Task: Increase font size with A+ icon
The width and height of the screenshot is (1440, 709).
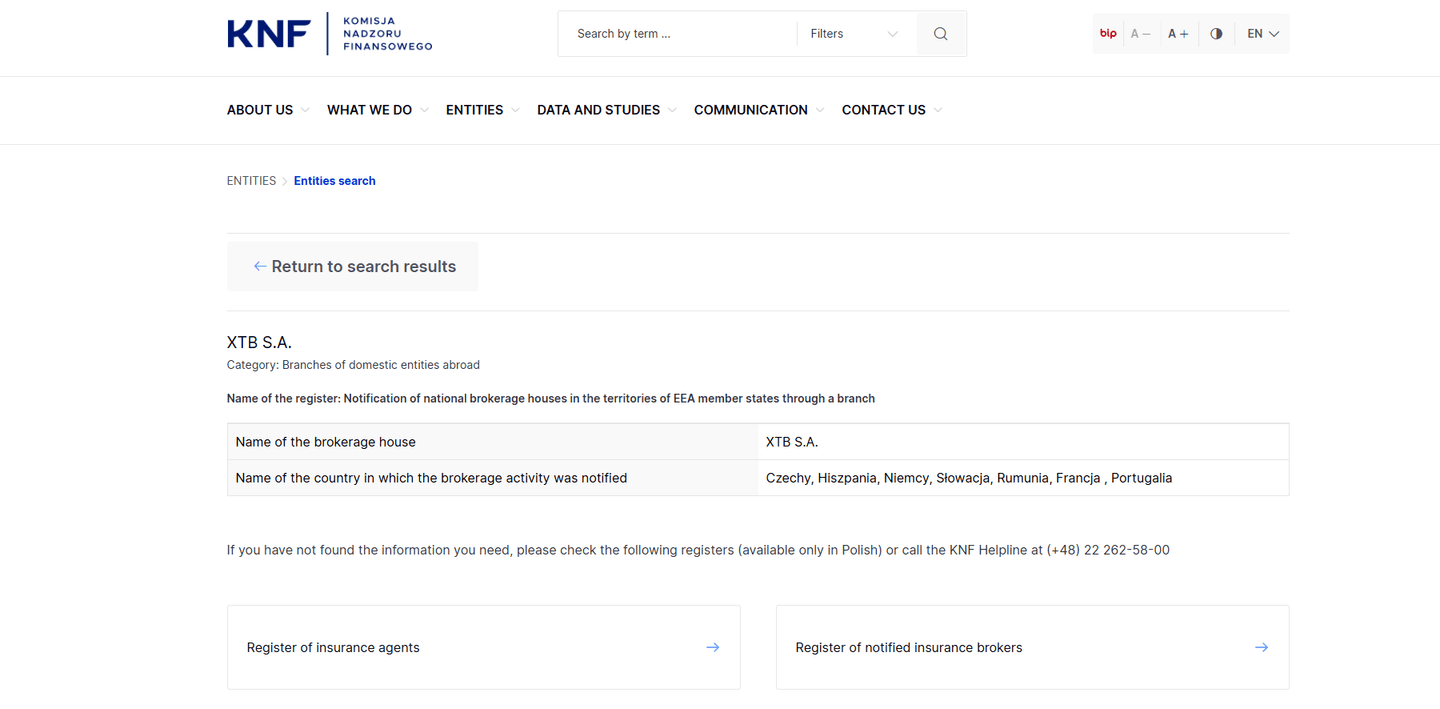Action: point(1178,34)
